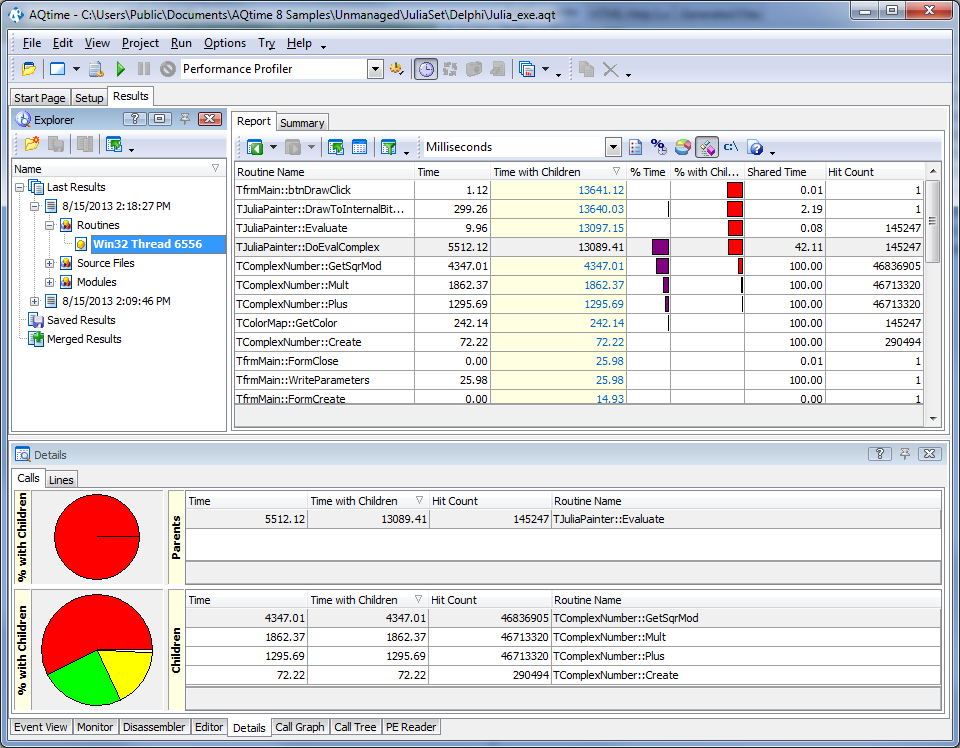The image size is (960, 748).
Task: Select the Open Project toolbar icon
Action: (x=27, y=69)
